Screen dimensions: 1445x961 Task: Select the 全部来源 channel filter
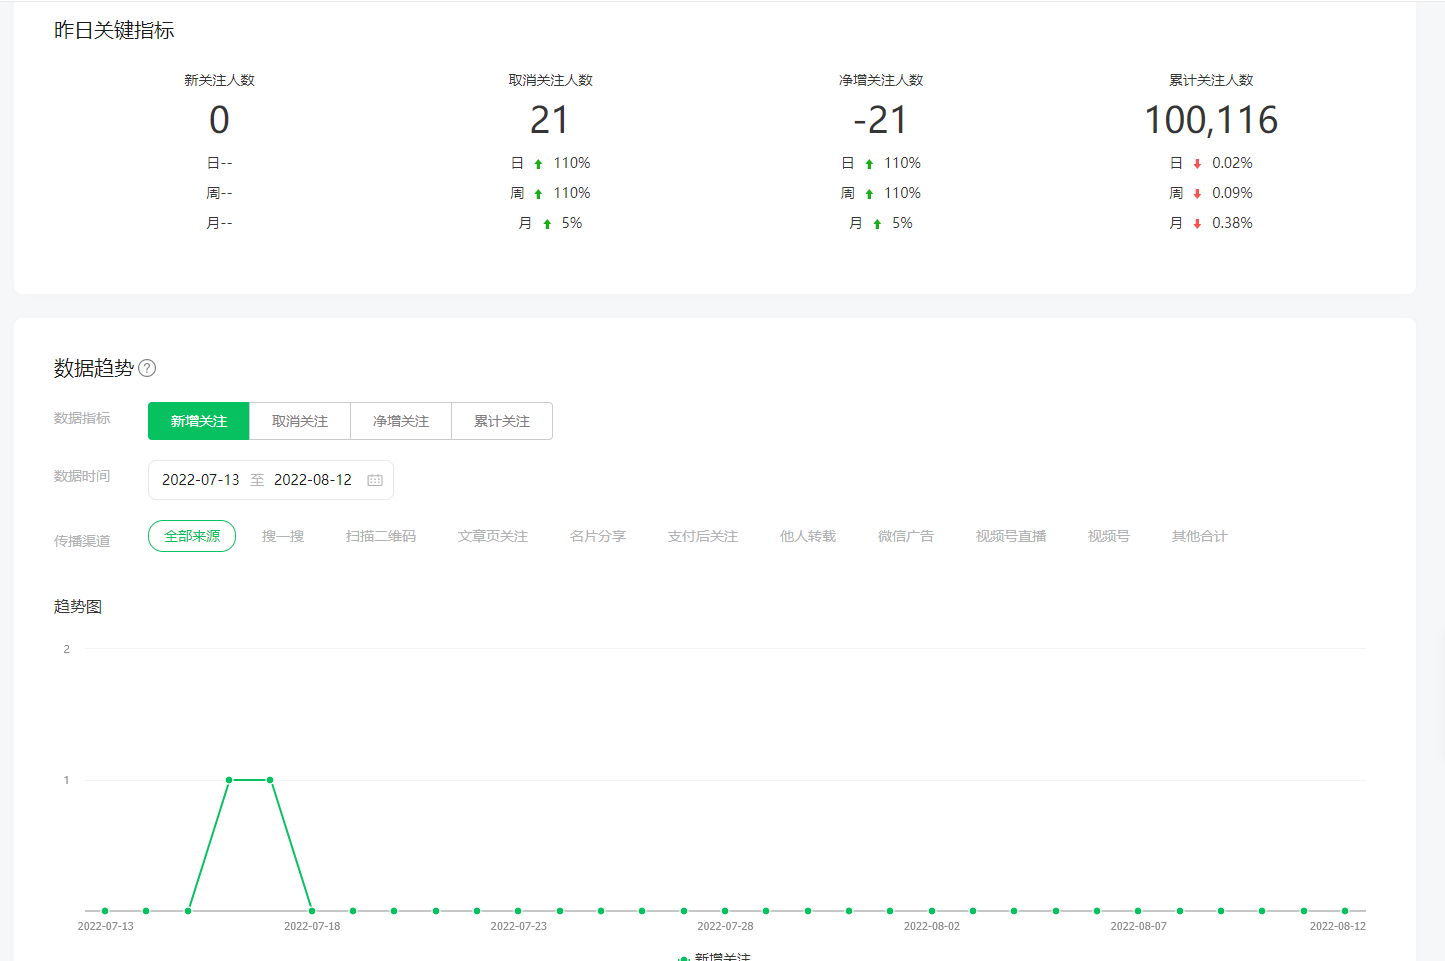tap(192, 536)
